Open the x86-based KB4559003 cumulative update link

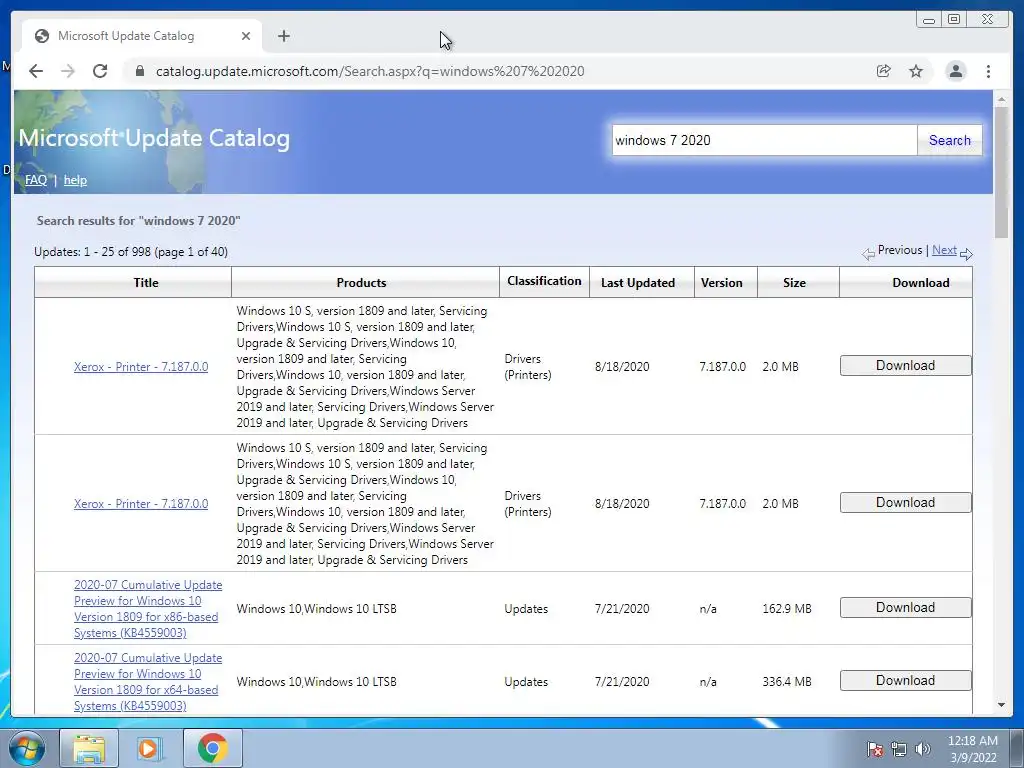[148, 609]
